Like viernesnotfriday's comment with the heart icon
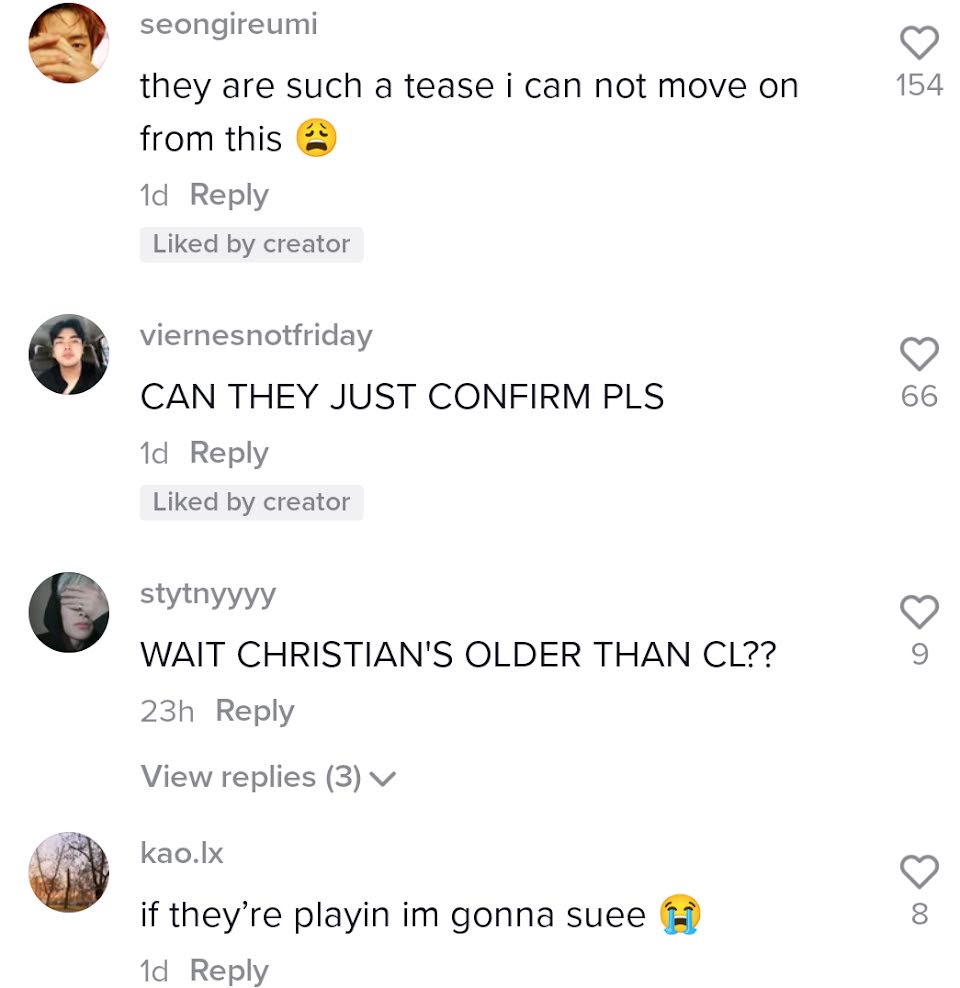The width and height of the screenshot is (960, 988). [x=919, y=353]
